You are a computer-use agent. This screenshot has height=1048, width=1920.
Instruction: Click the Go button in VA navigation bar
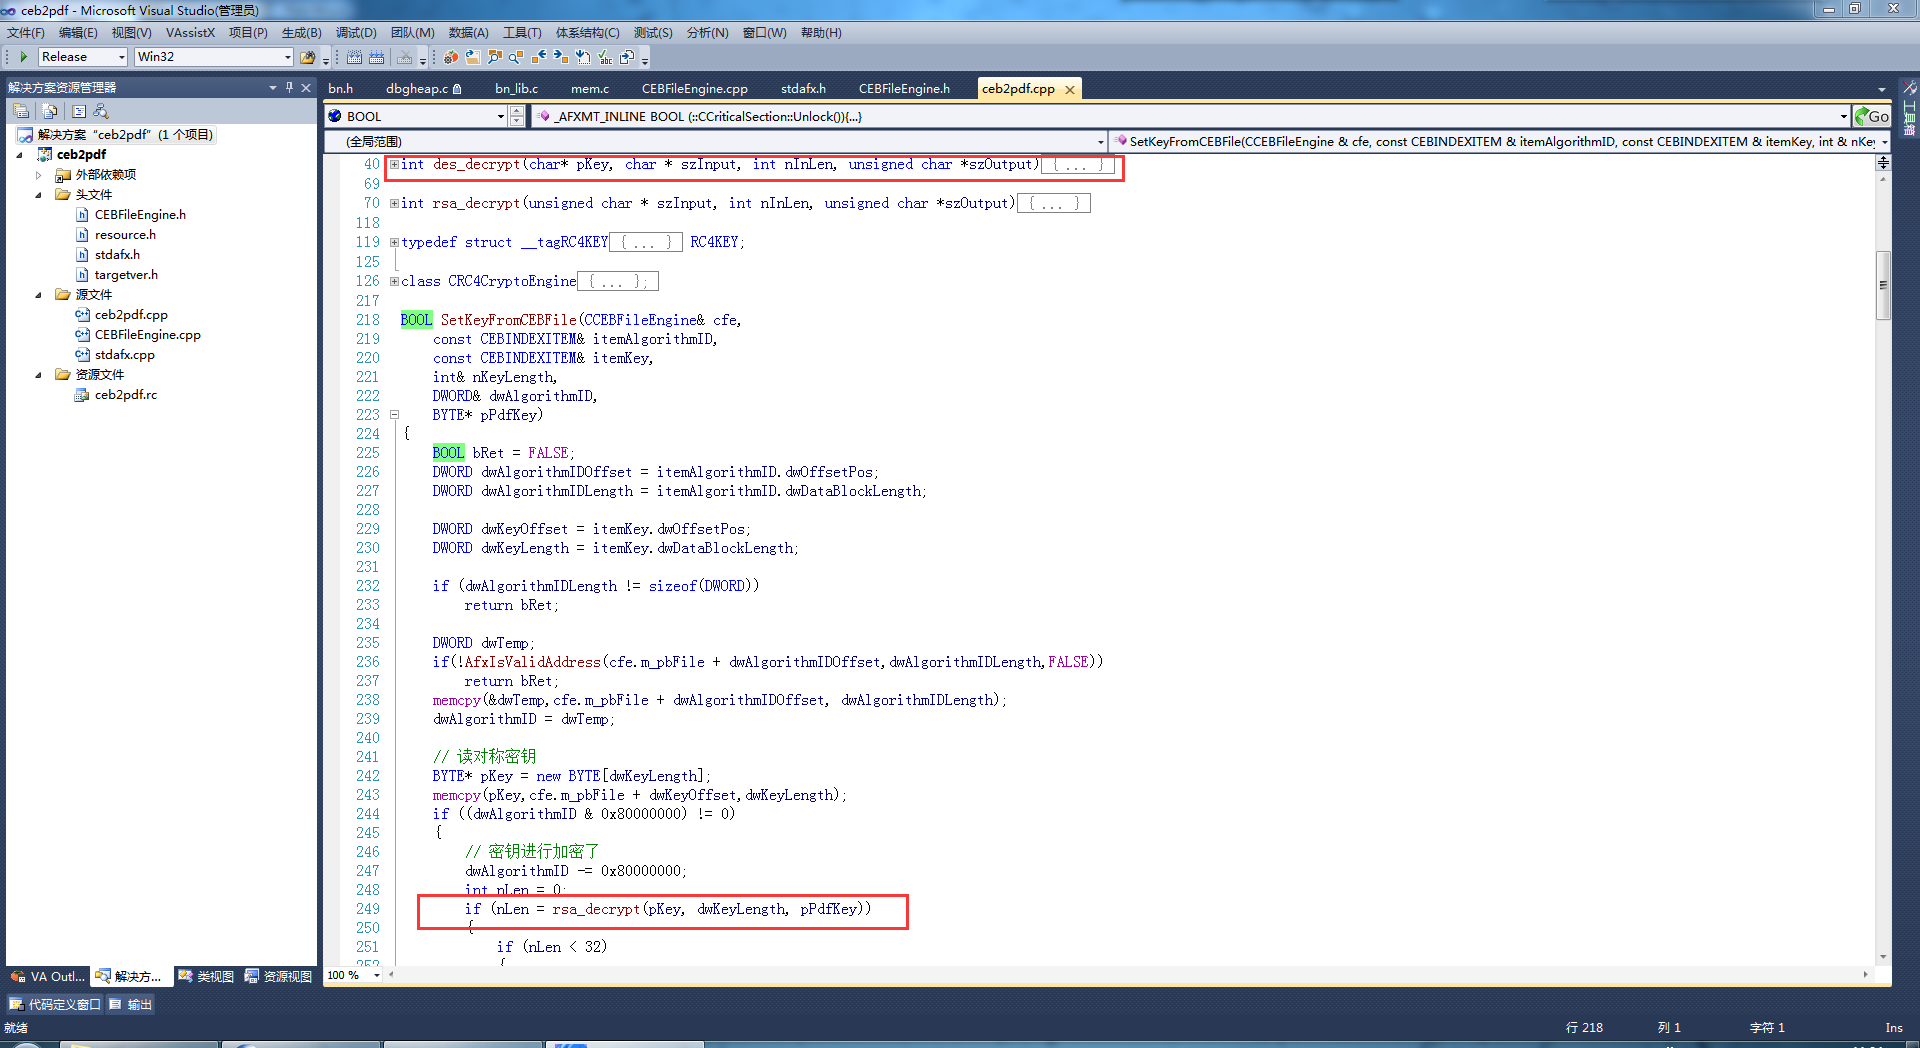click(1872, 116)
